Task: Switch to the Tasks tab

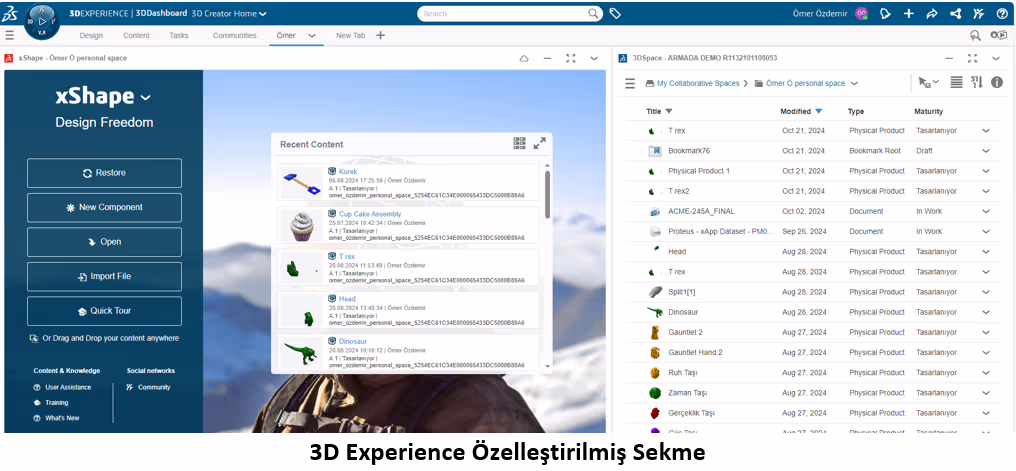Action: pyautogui.click(x=179, y=36)
